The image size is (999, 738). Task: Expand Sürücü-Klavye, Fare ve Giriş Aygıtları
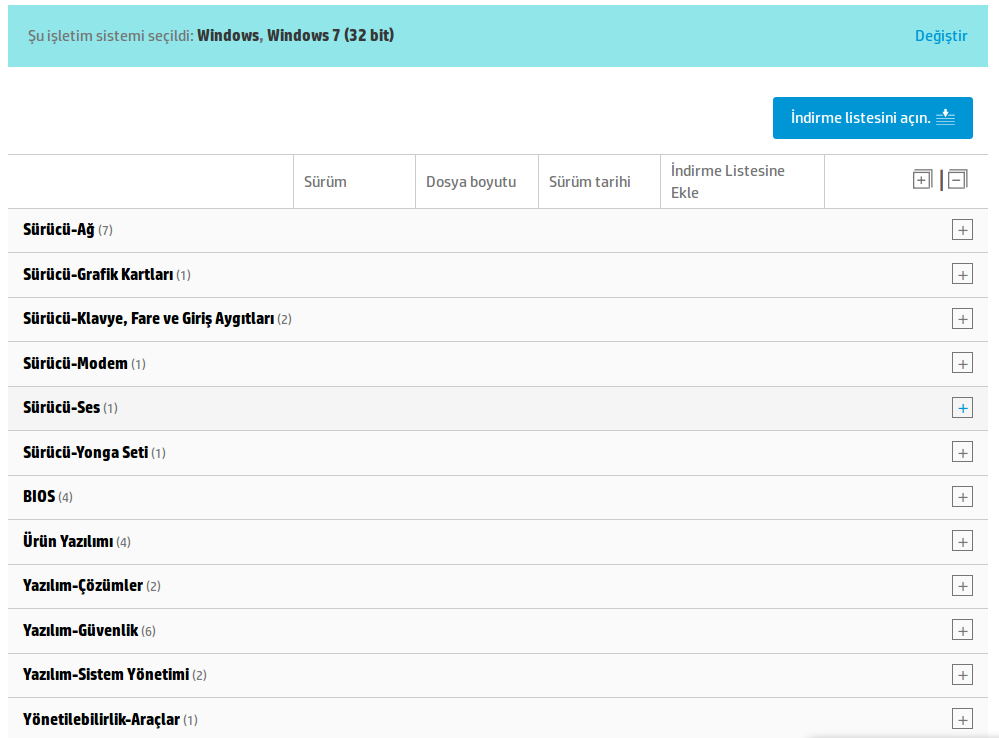962,319
